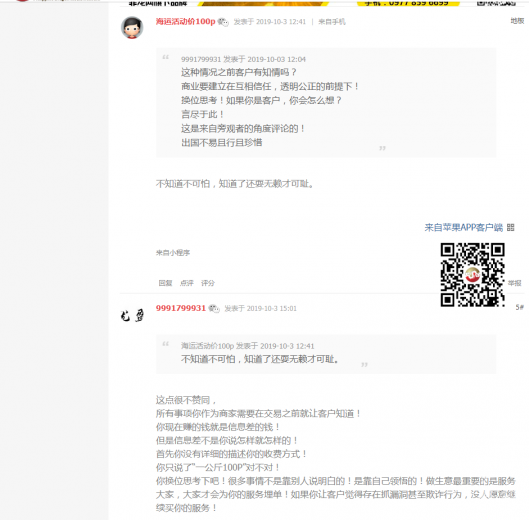Click 回复 under the first post

point(165,283)
